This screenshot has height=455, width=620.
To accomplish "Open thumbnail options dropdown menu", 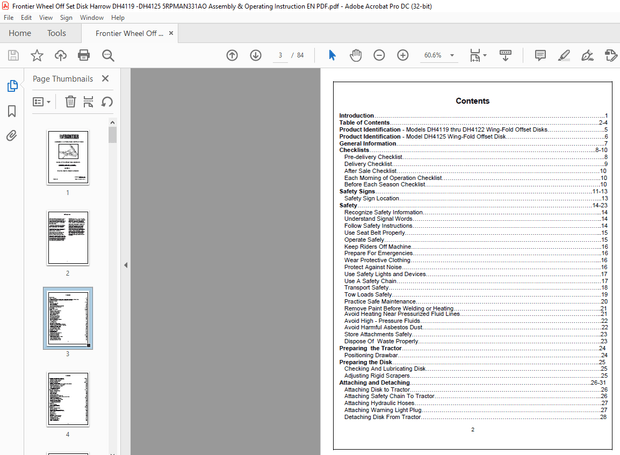I will pos(42,102).
